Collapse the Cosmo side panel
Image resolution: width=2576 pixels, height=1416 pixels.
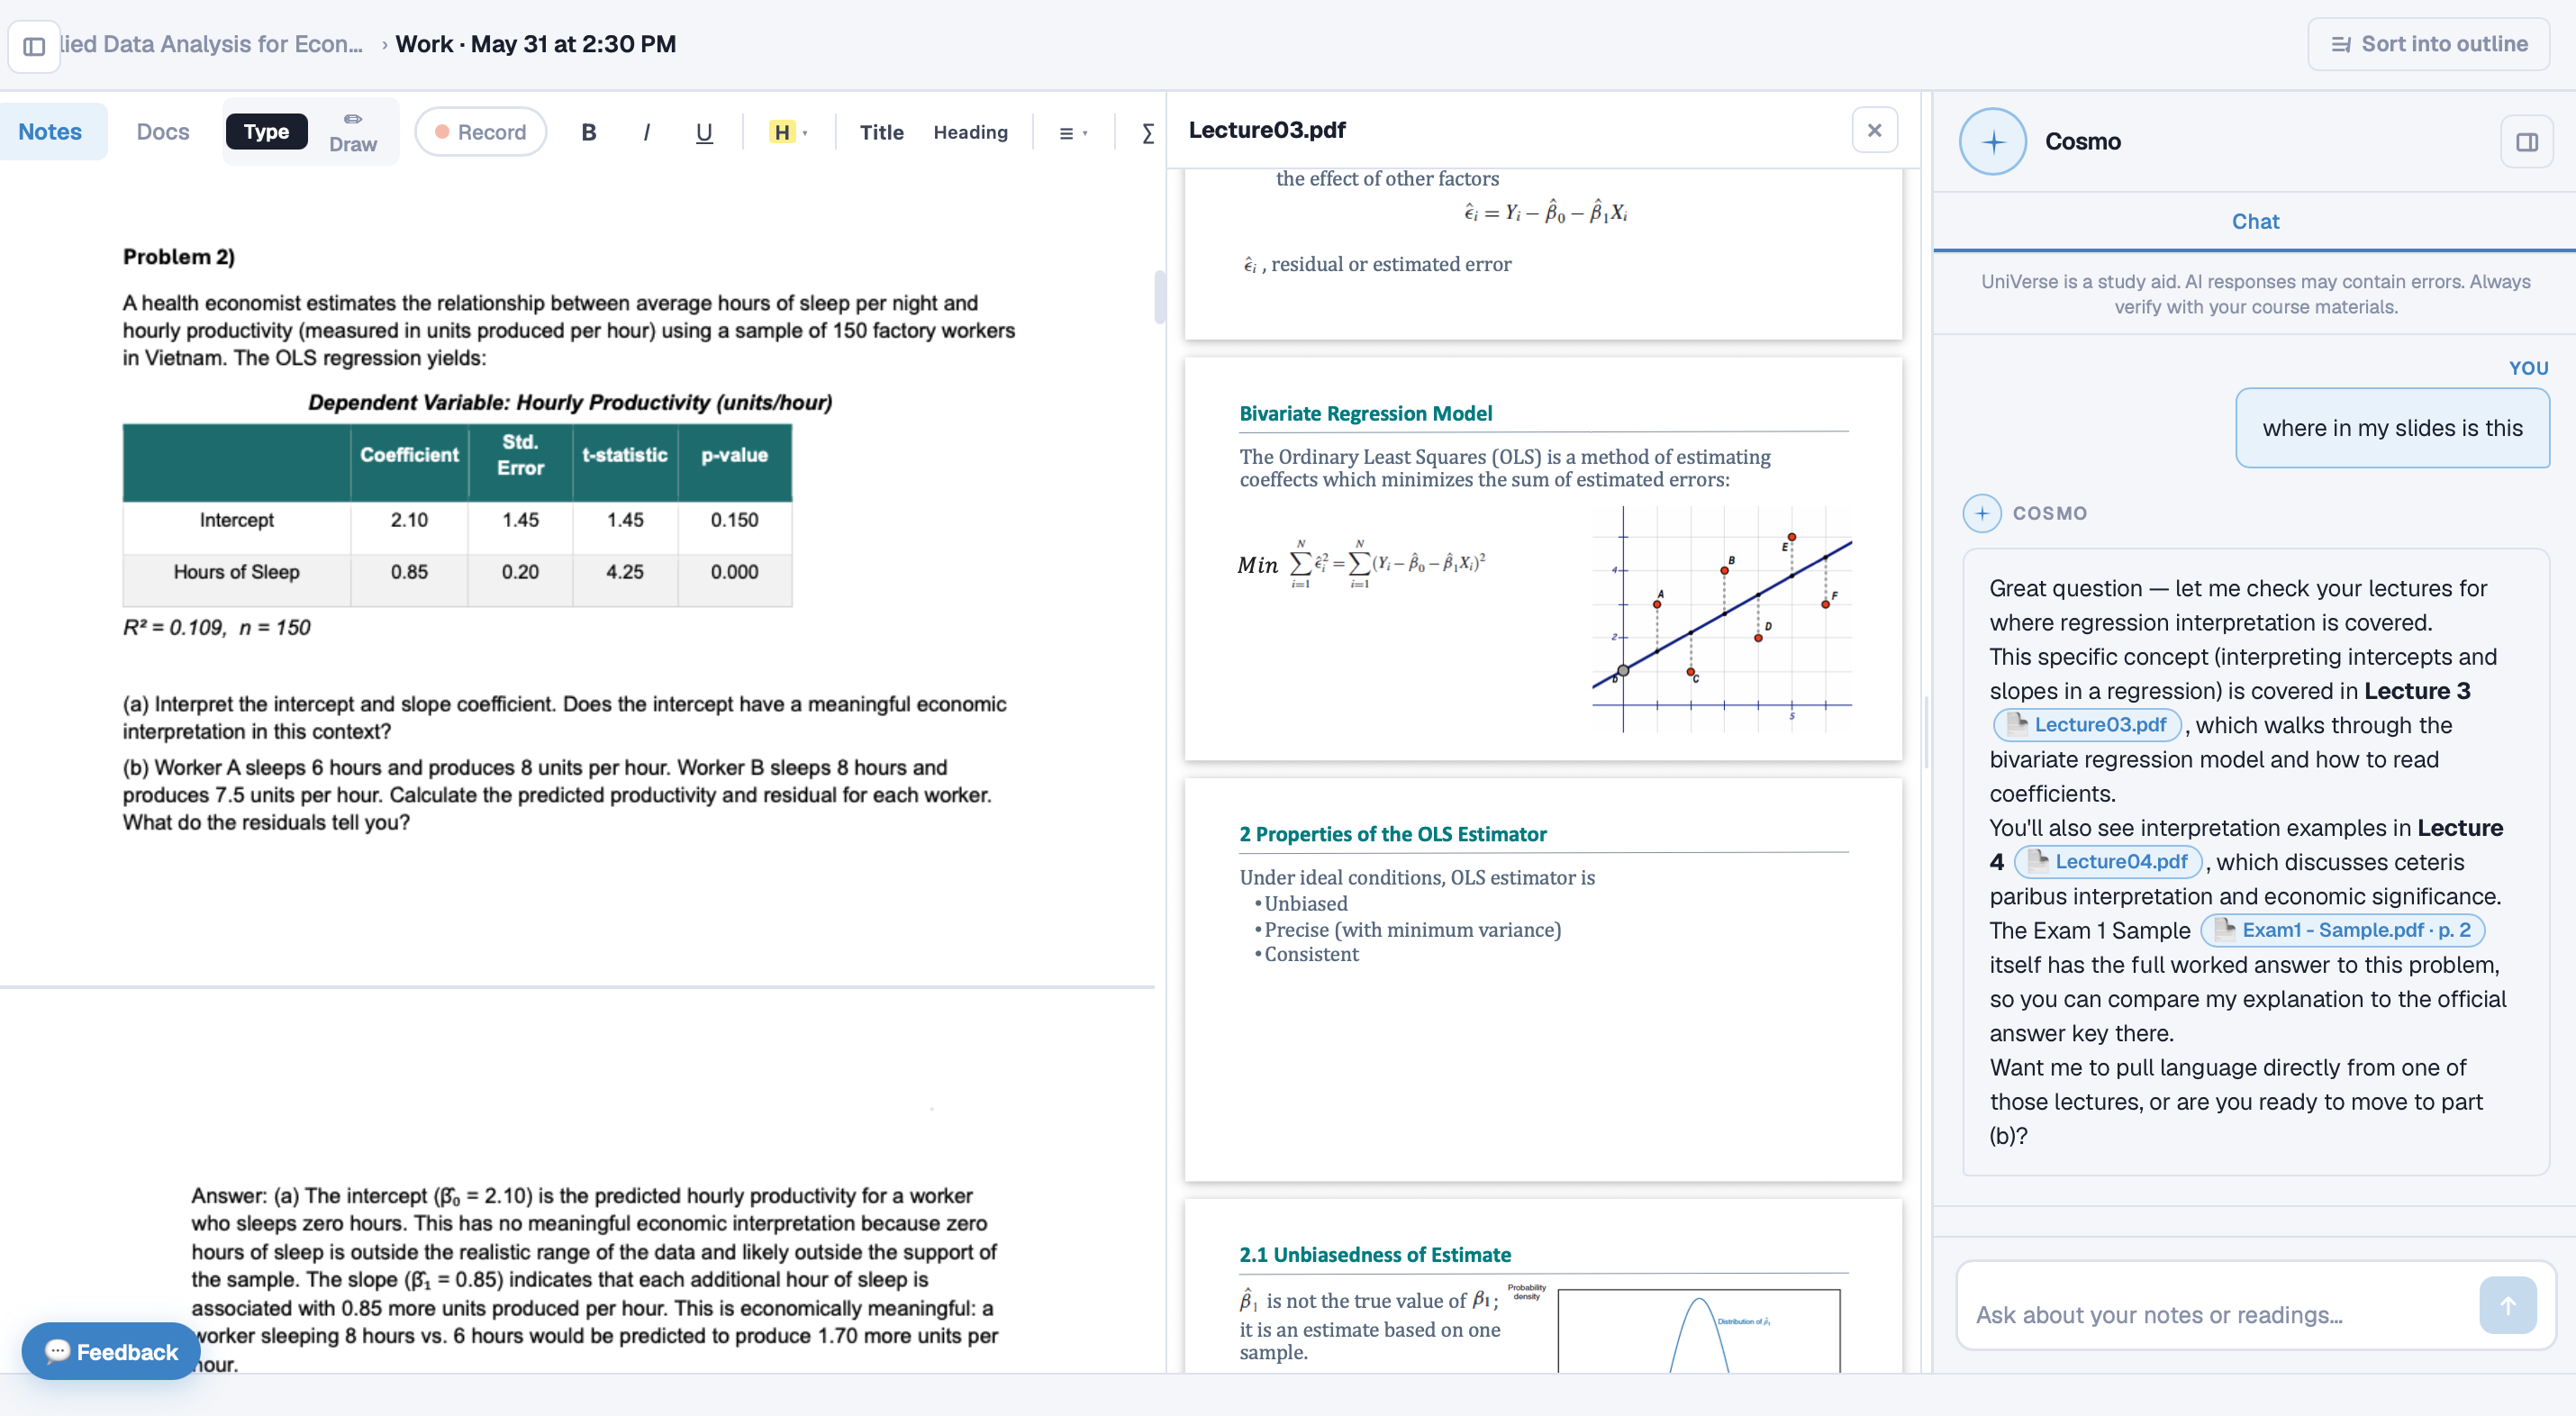[2526, 142]
